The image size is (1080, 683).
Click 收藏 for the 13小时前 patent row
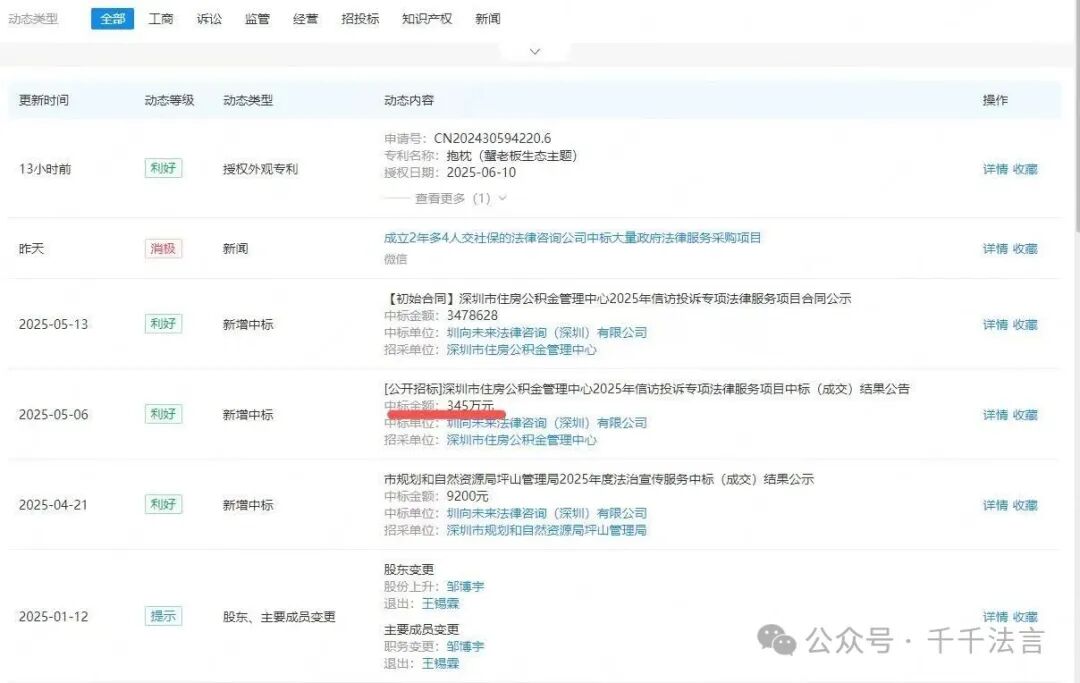pyautogui.click(x=1025, y=169)
